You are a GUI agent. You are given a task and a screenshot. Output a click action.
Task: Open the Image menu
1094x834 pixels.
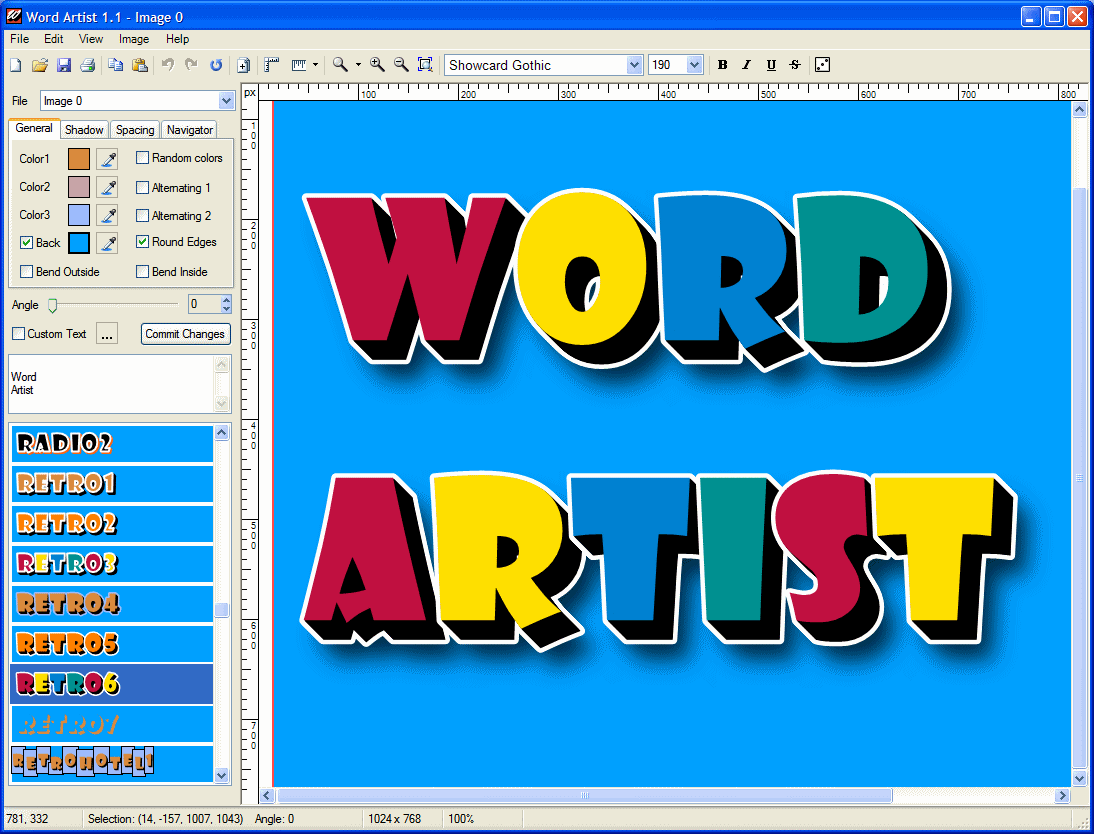134,39
